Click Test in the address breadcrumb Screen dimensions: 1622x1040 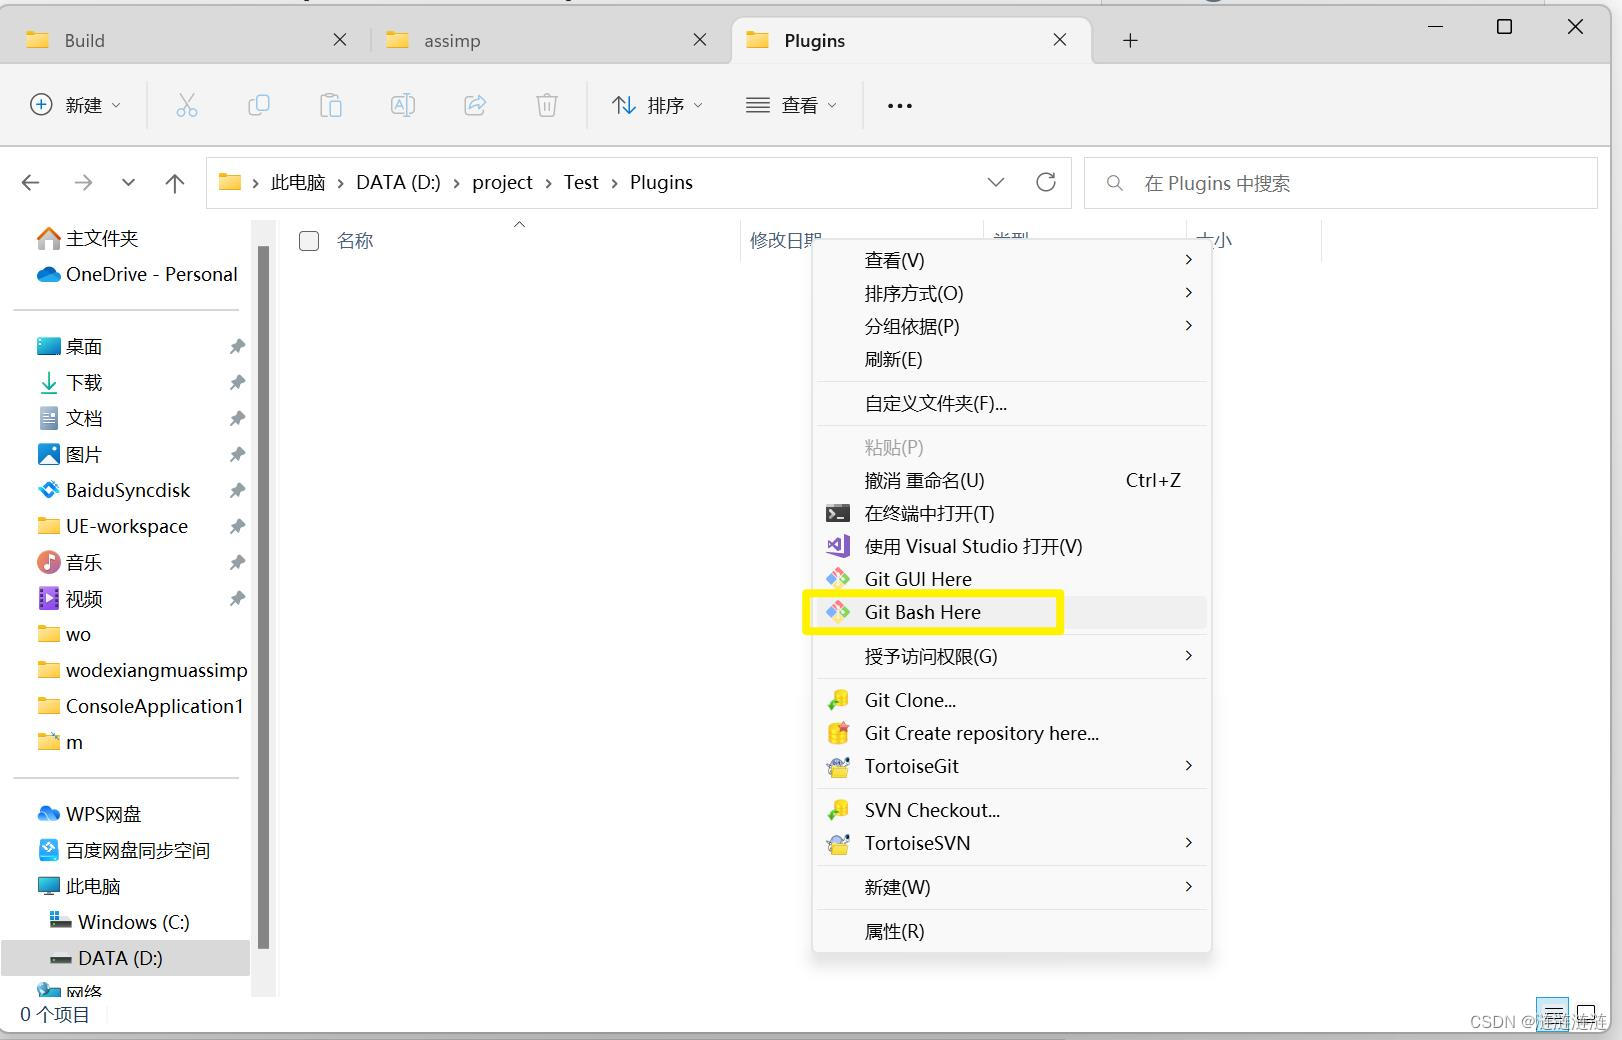coord(581,183)
